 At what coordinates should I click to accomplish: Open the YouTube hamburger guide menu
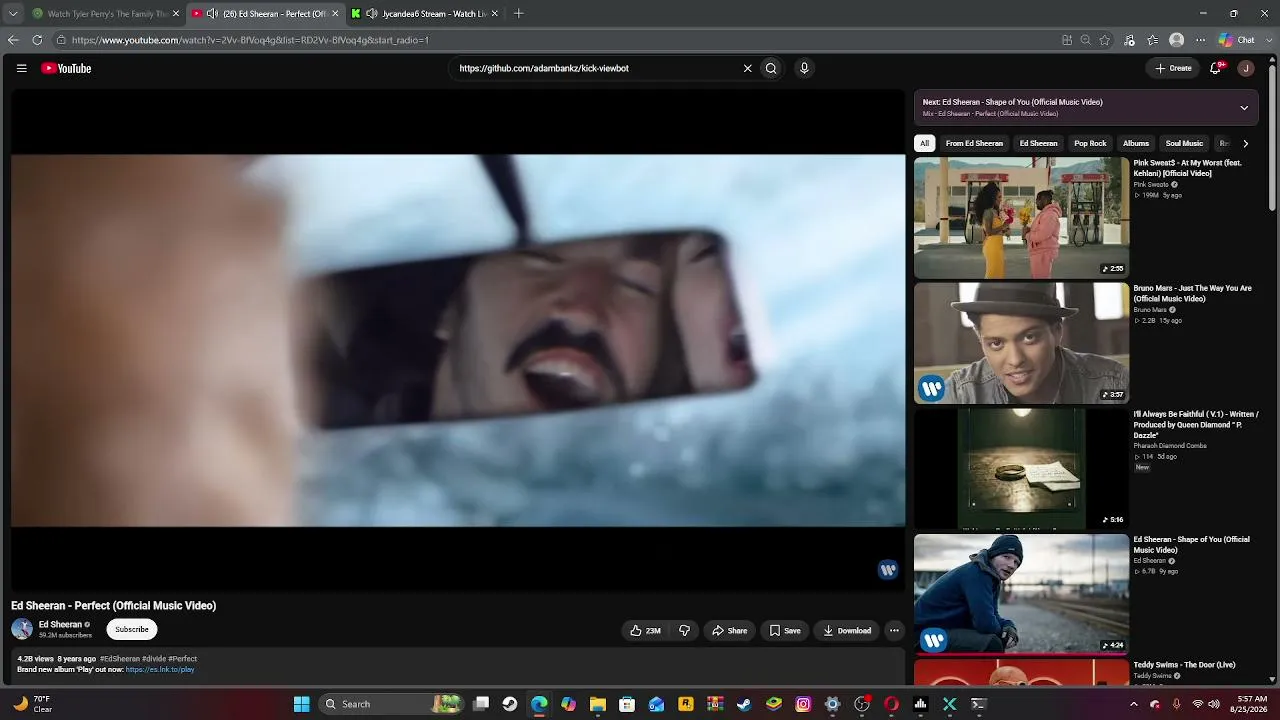(x=21, y=68)
